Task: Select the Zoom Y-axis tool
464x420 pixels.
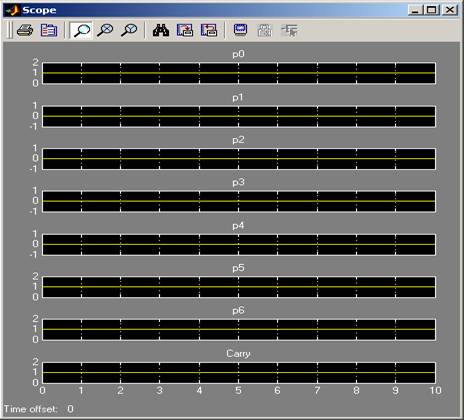Action: (129, 30)
